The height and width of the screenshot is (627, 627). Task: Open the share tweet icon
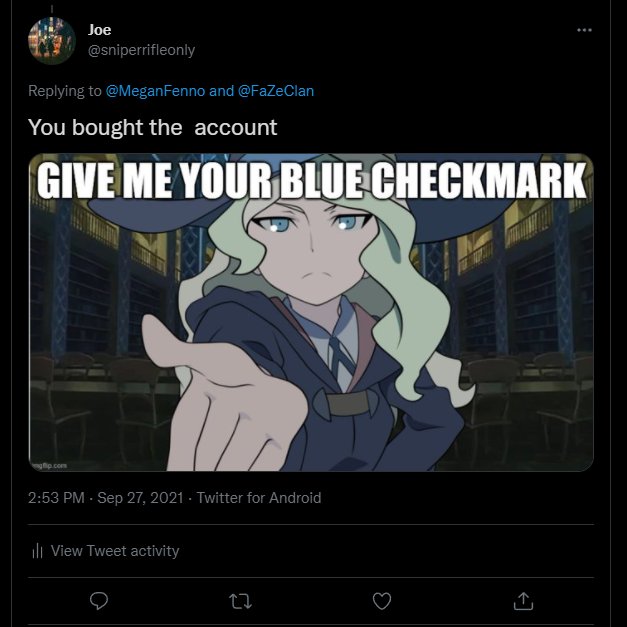pos(523,601)
